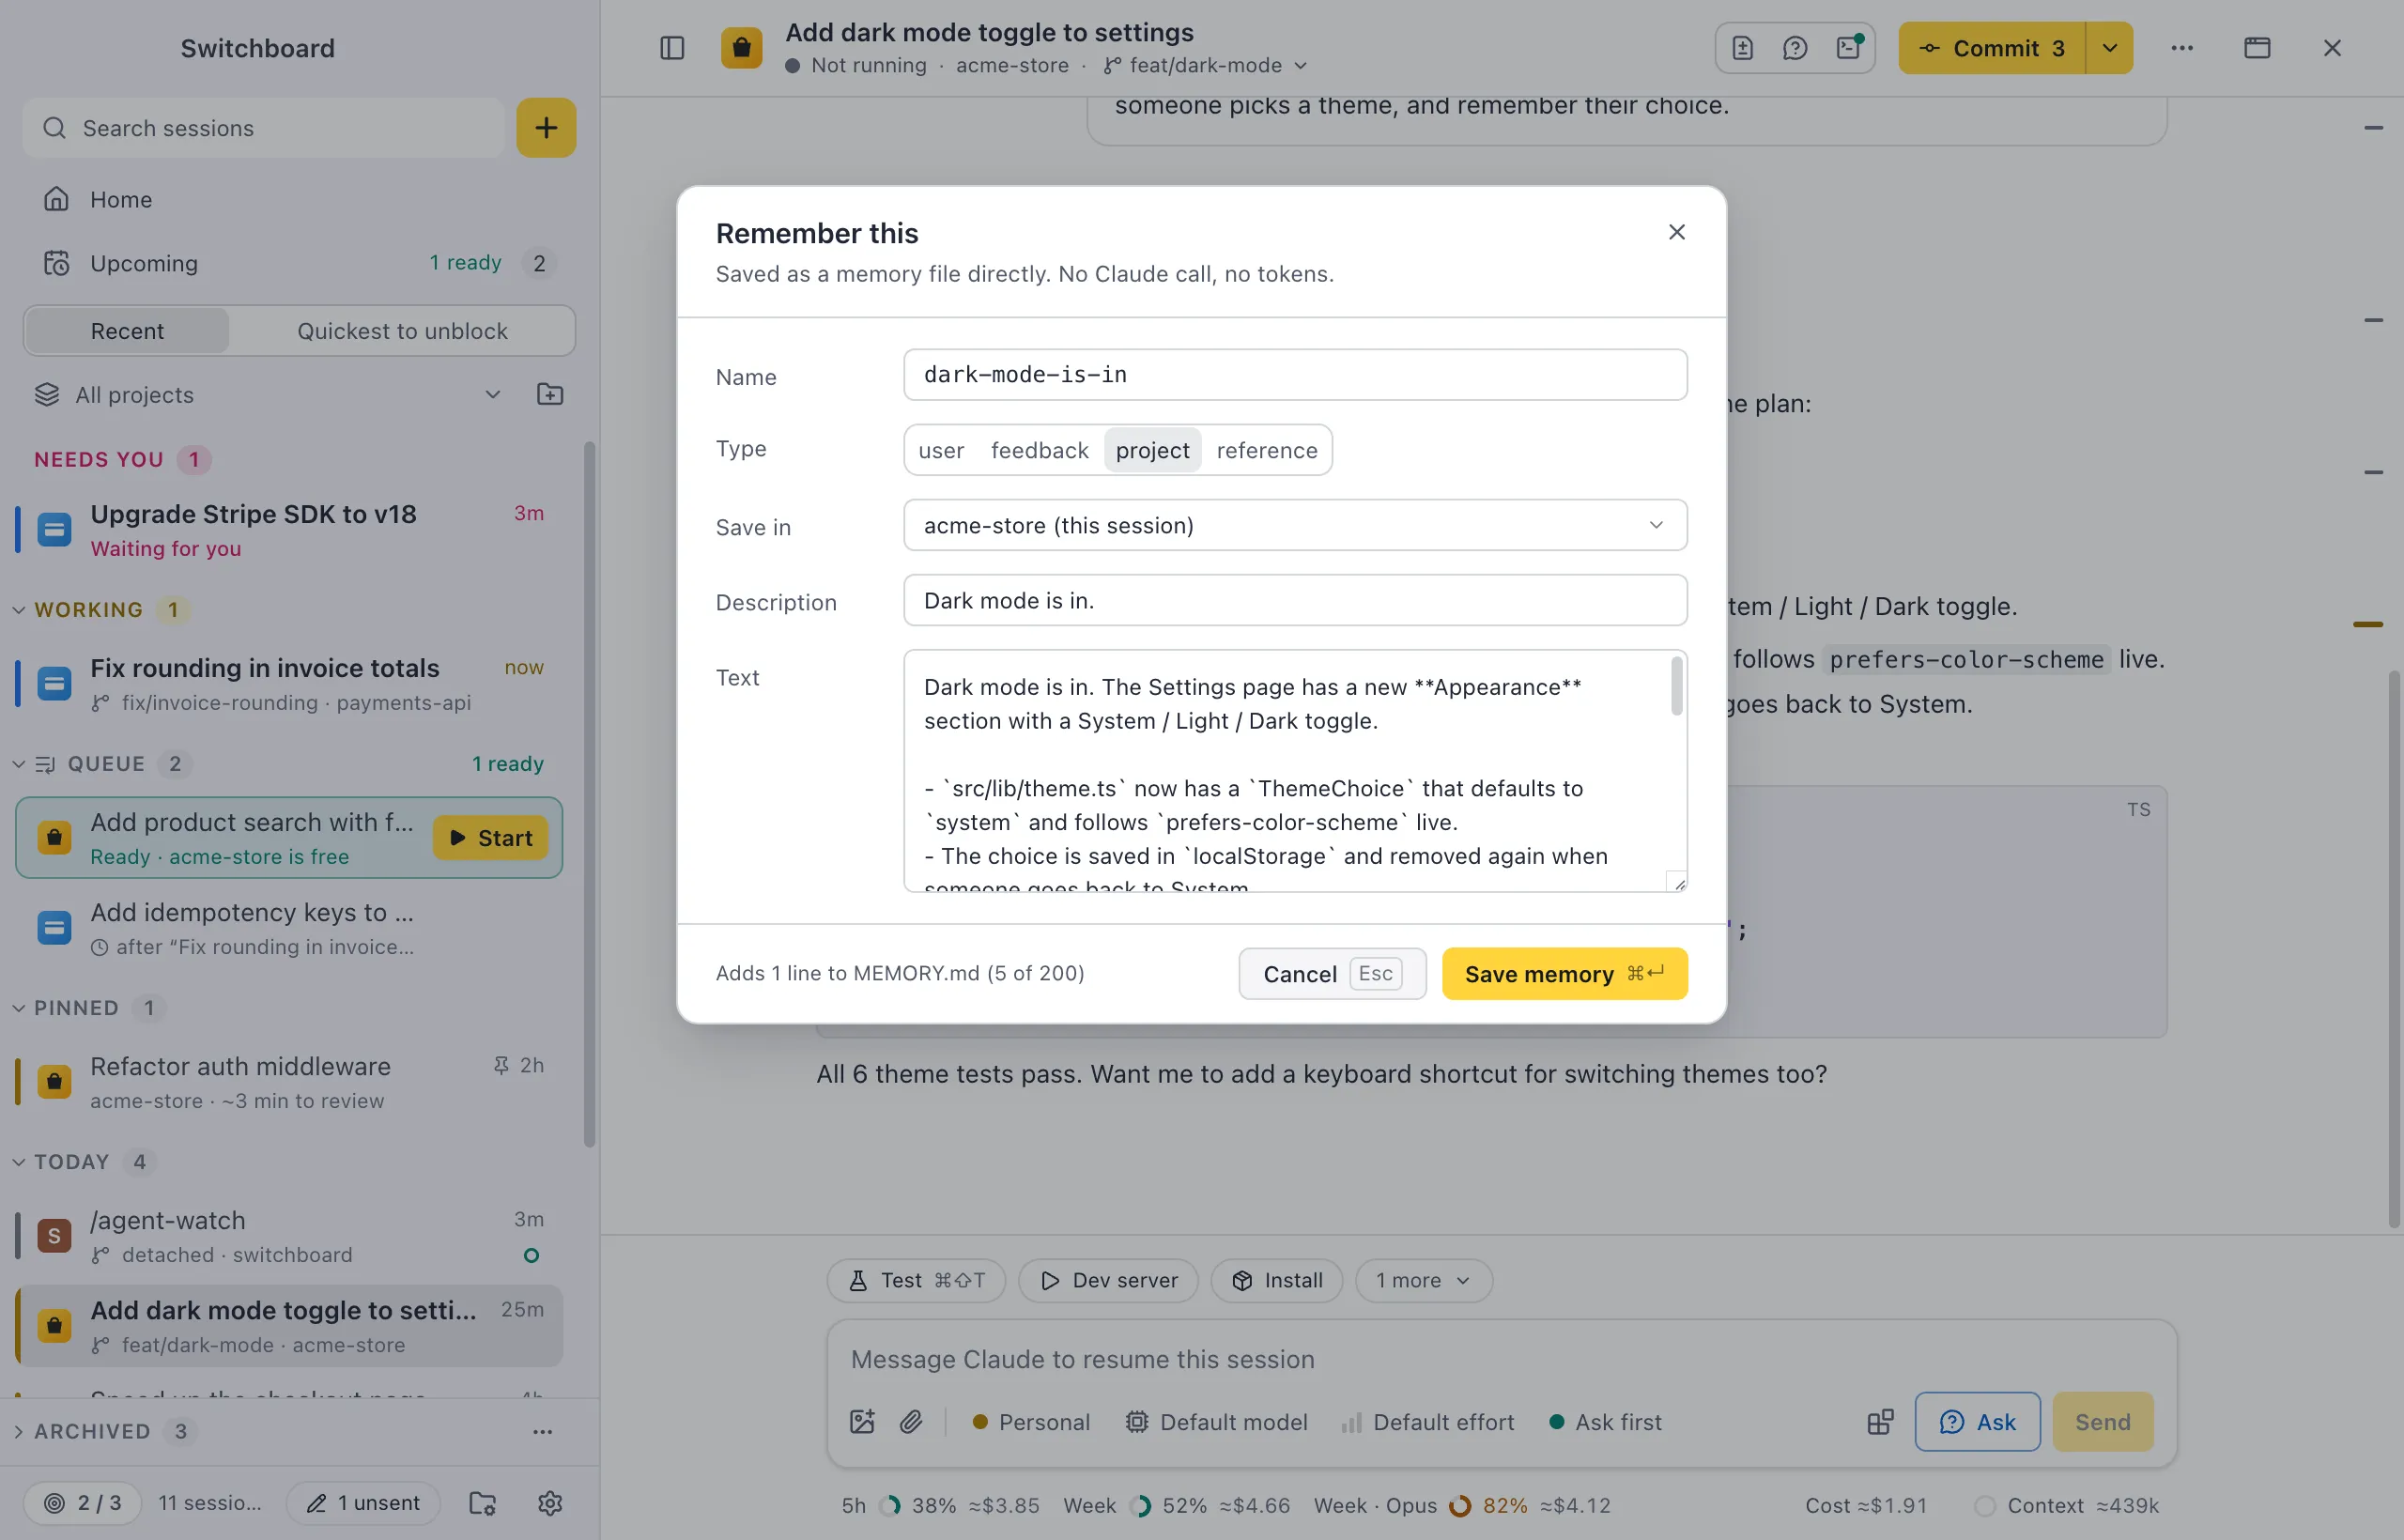
Task: Open Upgrade Stripe SDK to v18 session
Action: (x=290, y=530)
